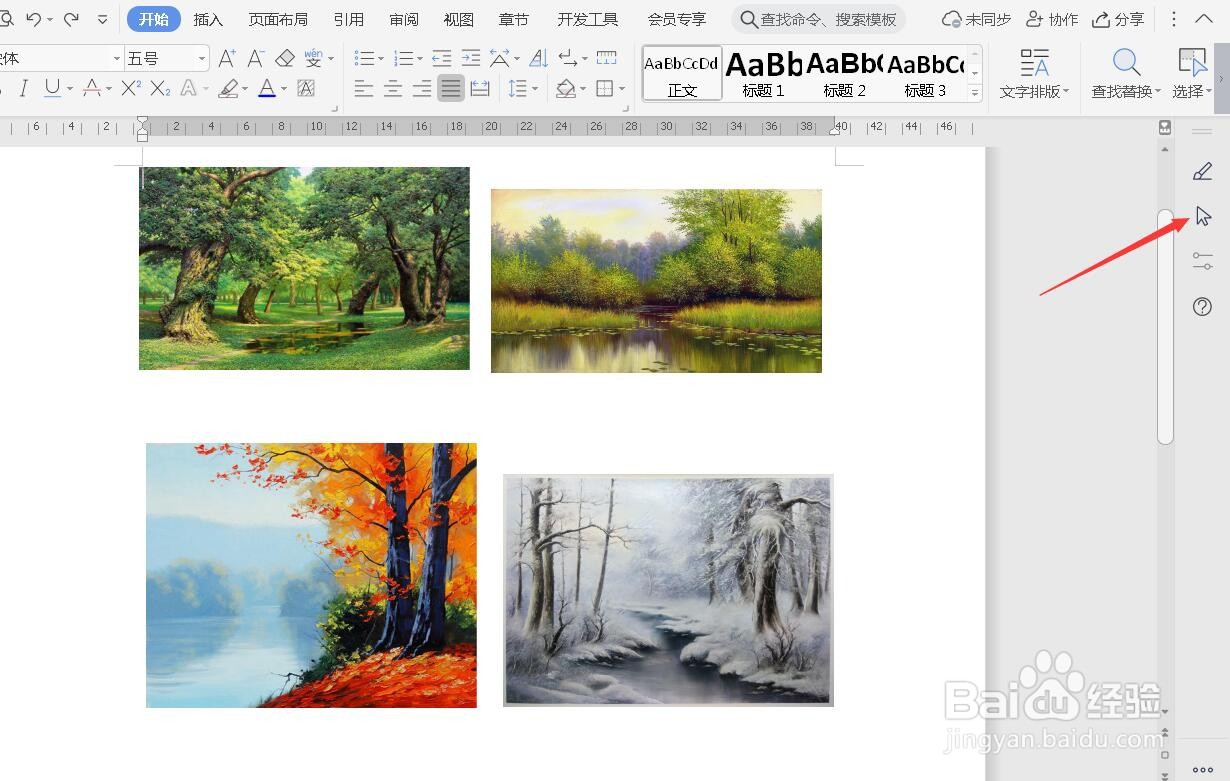
Task: Center align the text
Action: 393,89
